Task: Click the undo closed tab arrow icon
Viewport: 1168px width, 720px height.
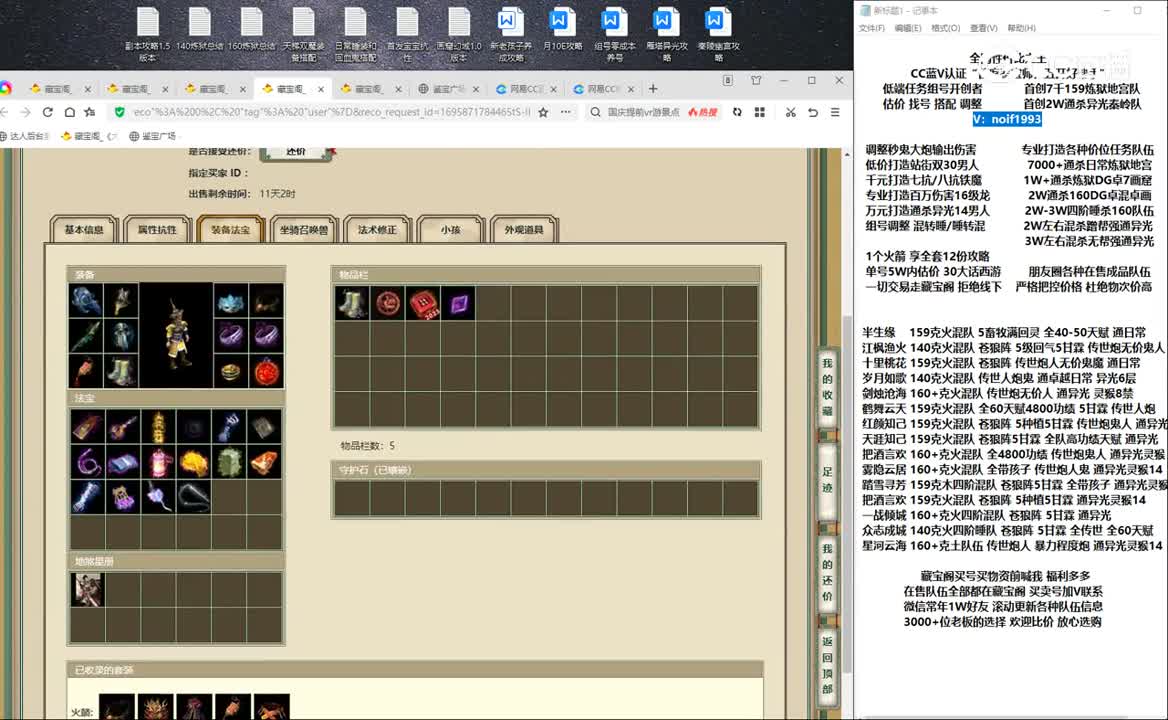Action: [813, 112]
